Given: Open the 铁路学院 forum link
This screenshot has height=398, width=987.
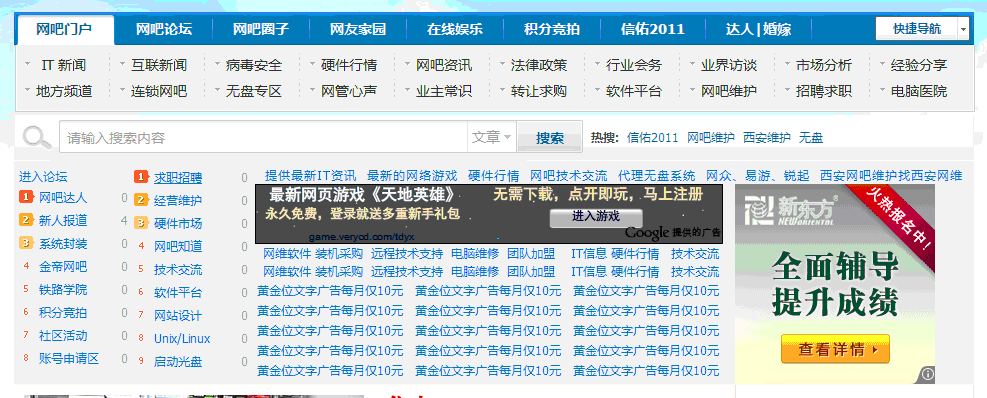Looking at the screenshot, I should [63, 290].
